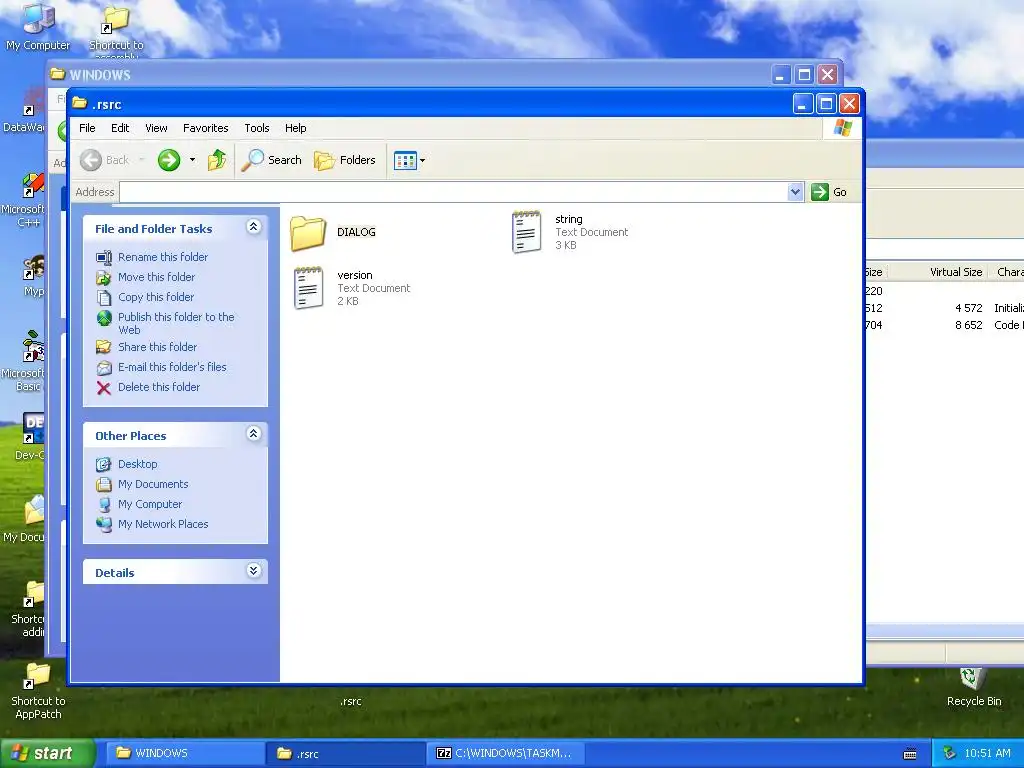Screen dimensions: 1024x768
Task: Select the DIALOG folder icon
Action: (x=308, y=233)
